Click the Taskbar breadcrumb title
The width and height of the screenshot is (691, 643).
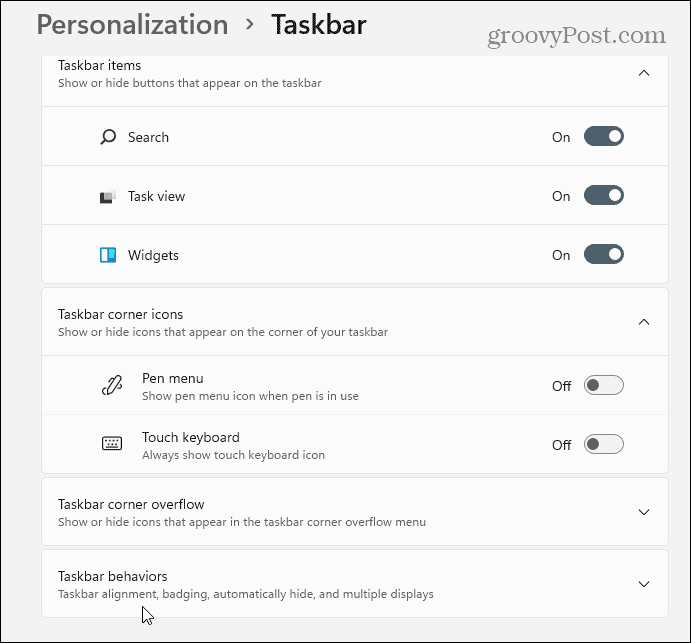coord(319,25)
